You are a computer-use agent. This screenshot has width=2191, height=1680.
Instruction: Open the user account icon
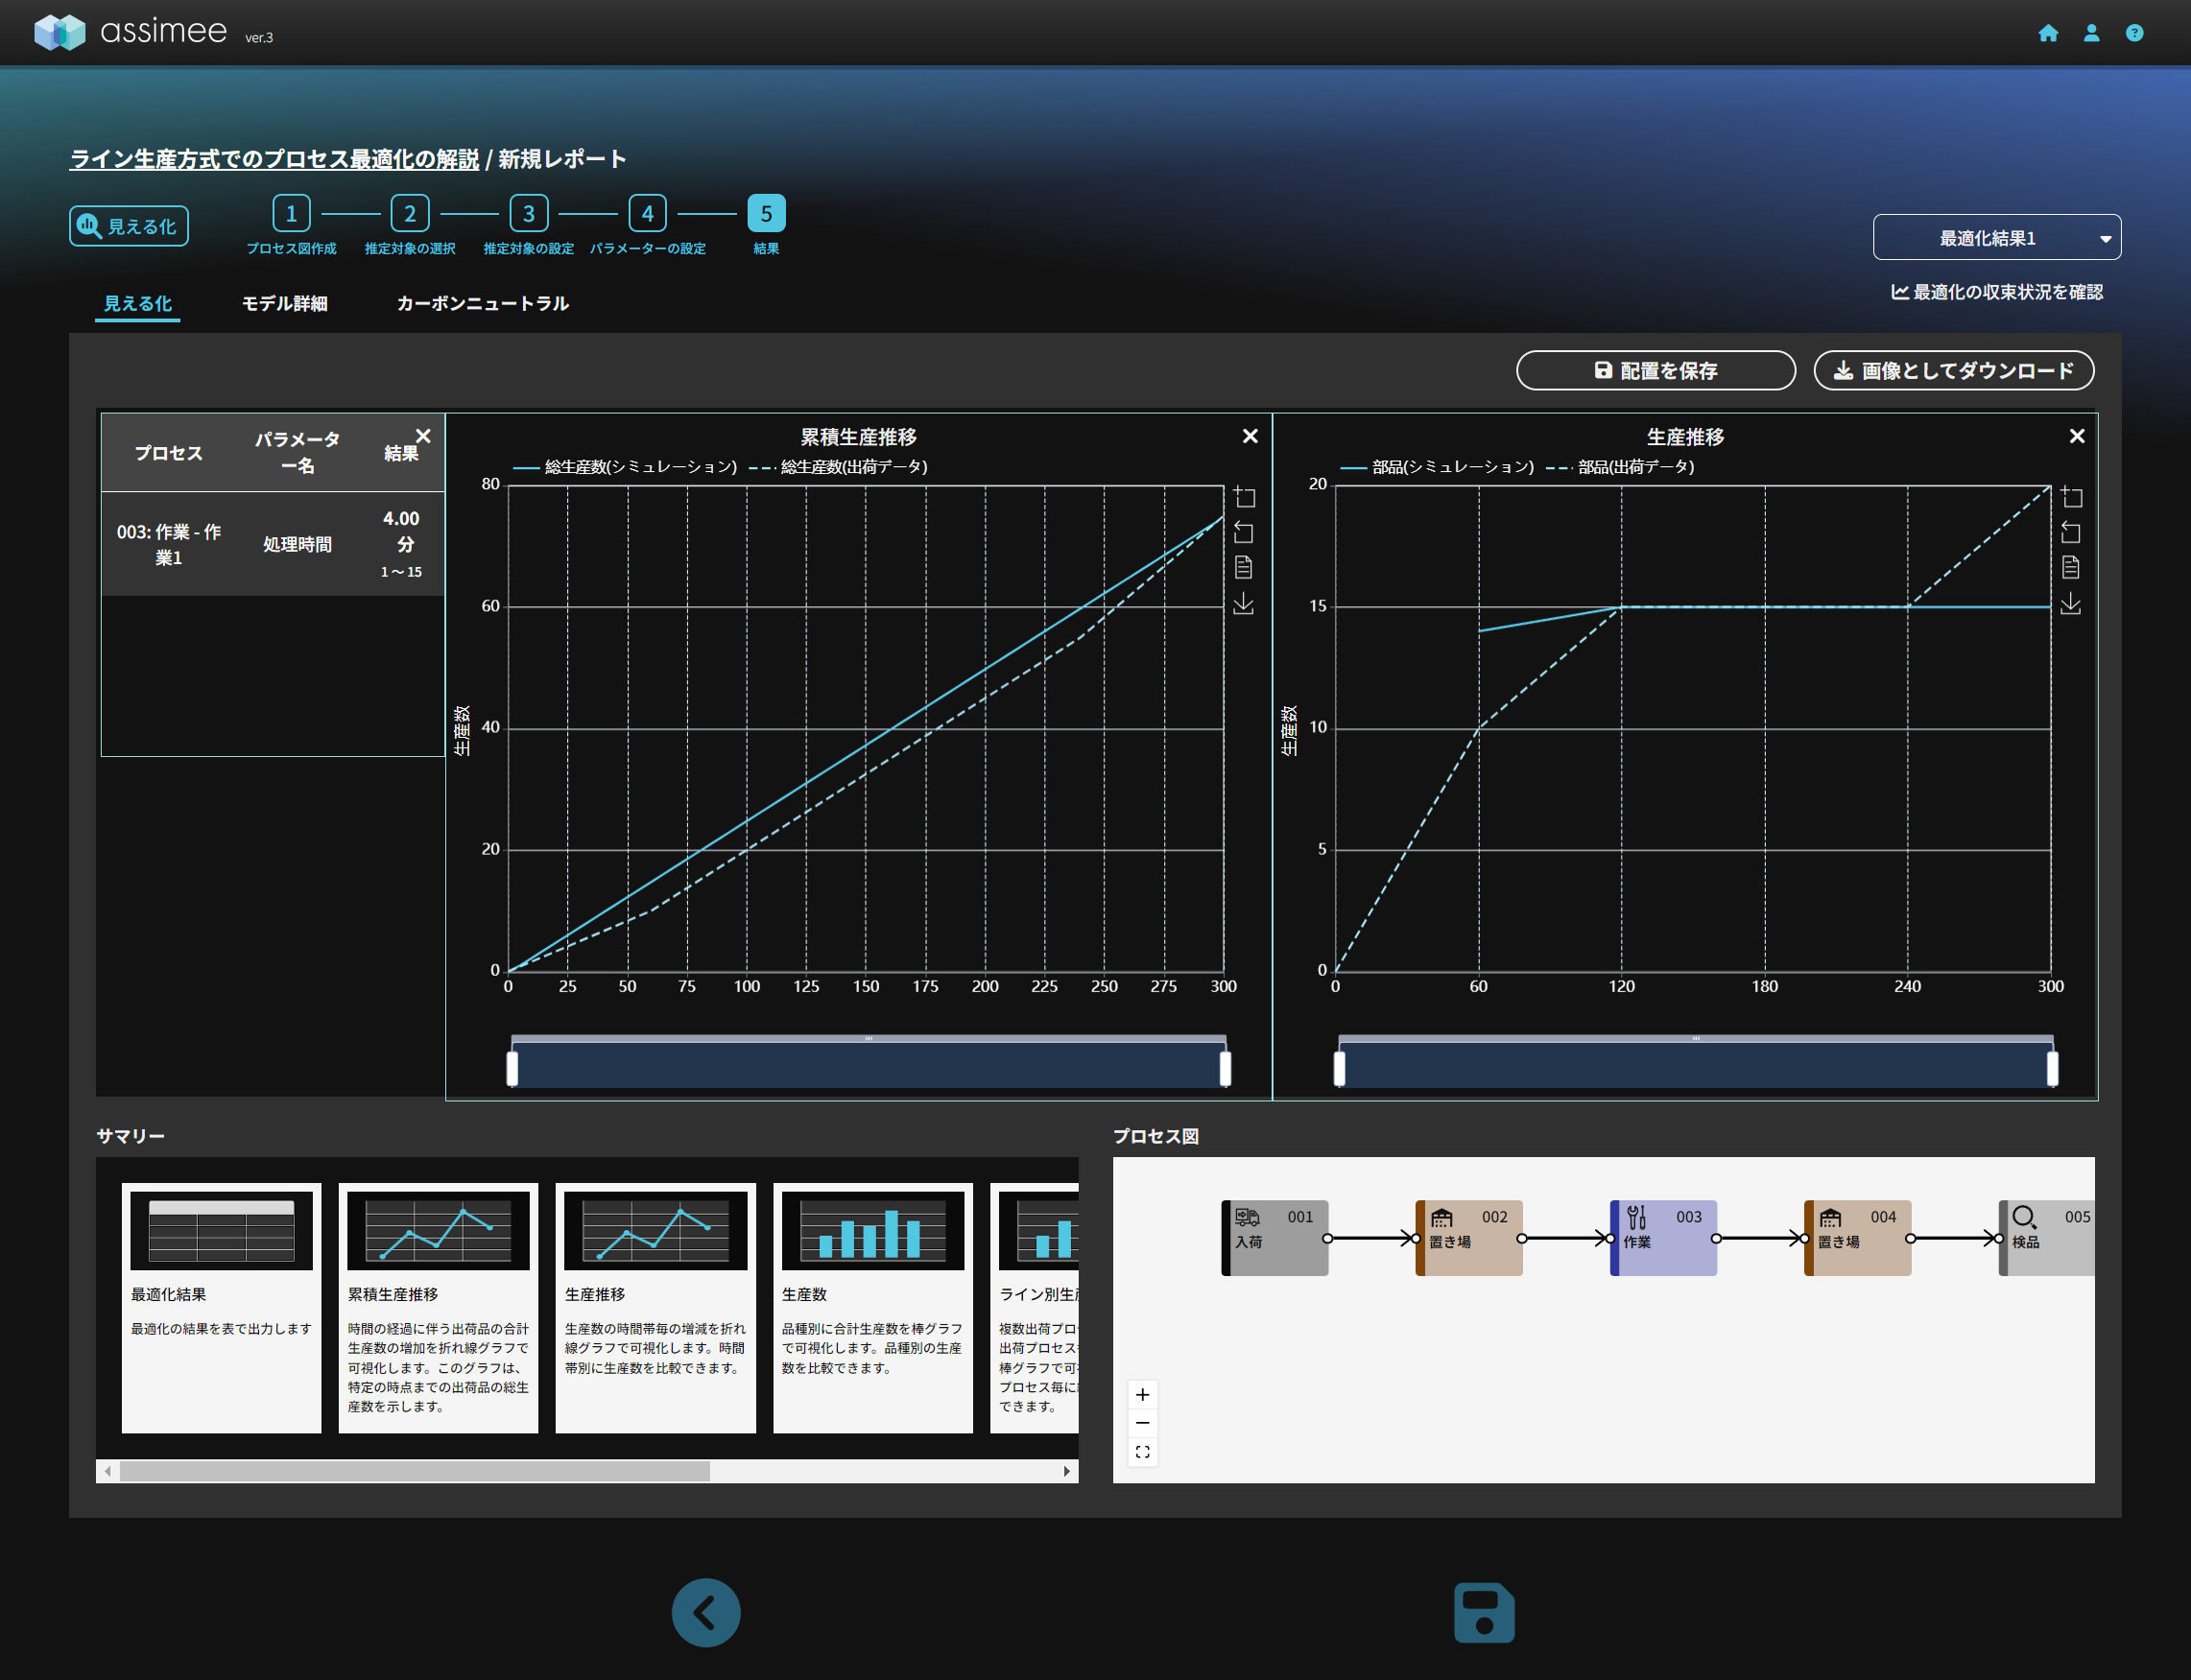2090,33
